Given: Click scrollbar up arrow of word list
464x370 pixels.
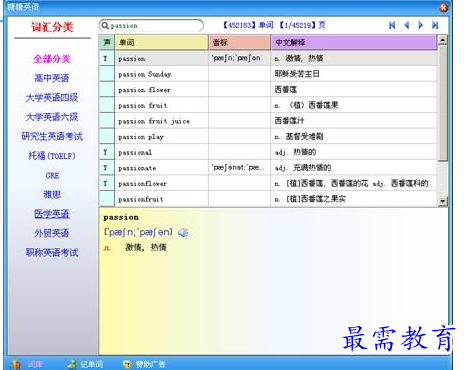Looking at the screenshot, I should click(442, 40).
